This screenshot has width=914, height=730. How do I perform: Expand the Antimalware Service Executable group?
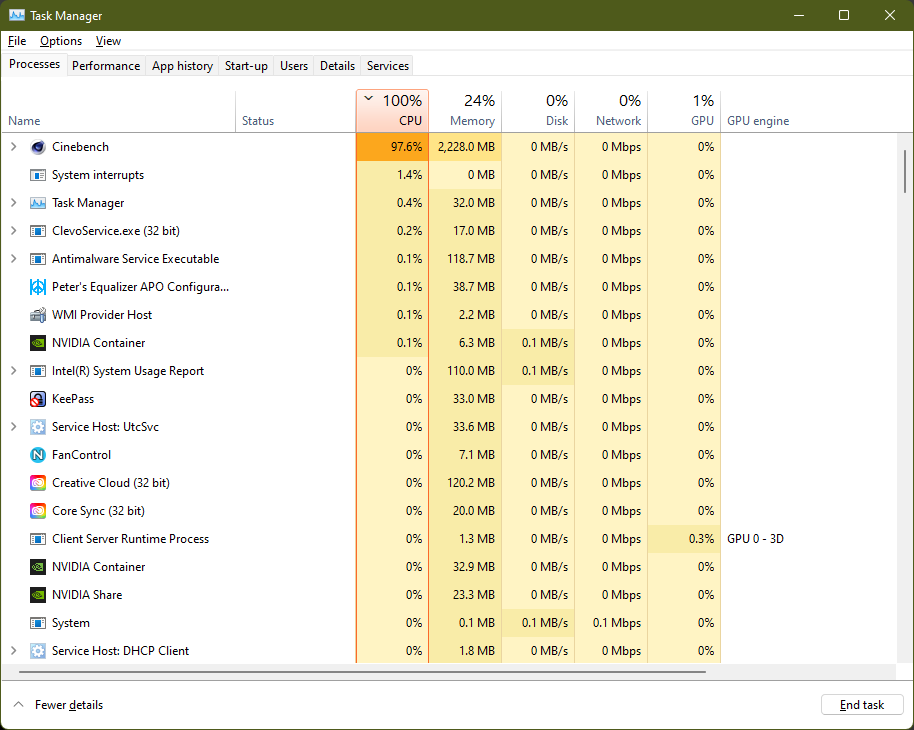(13, 259)
